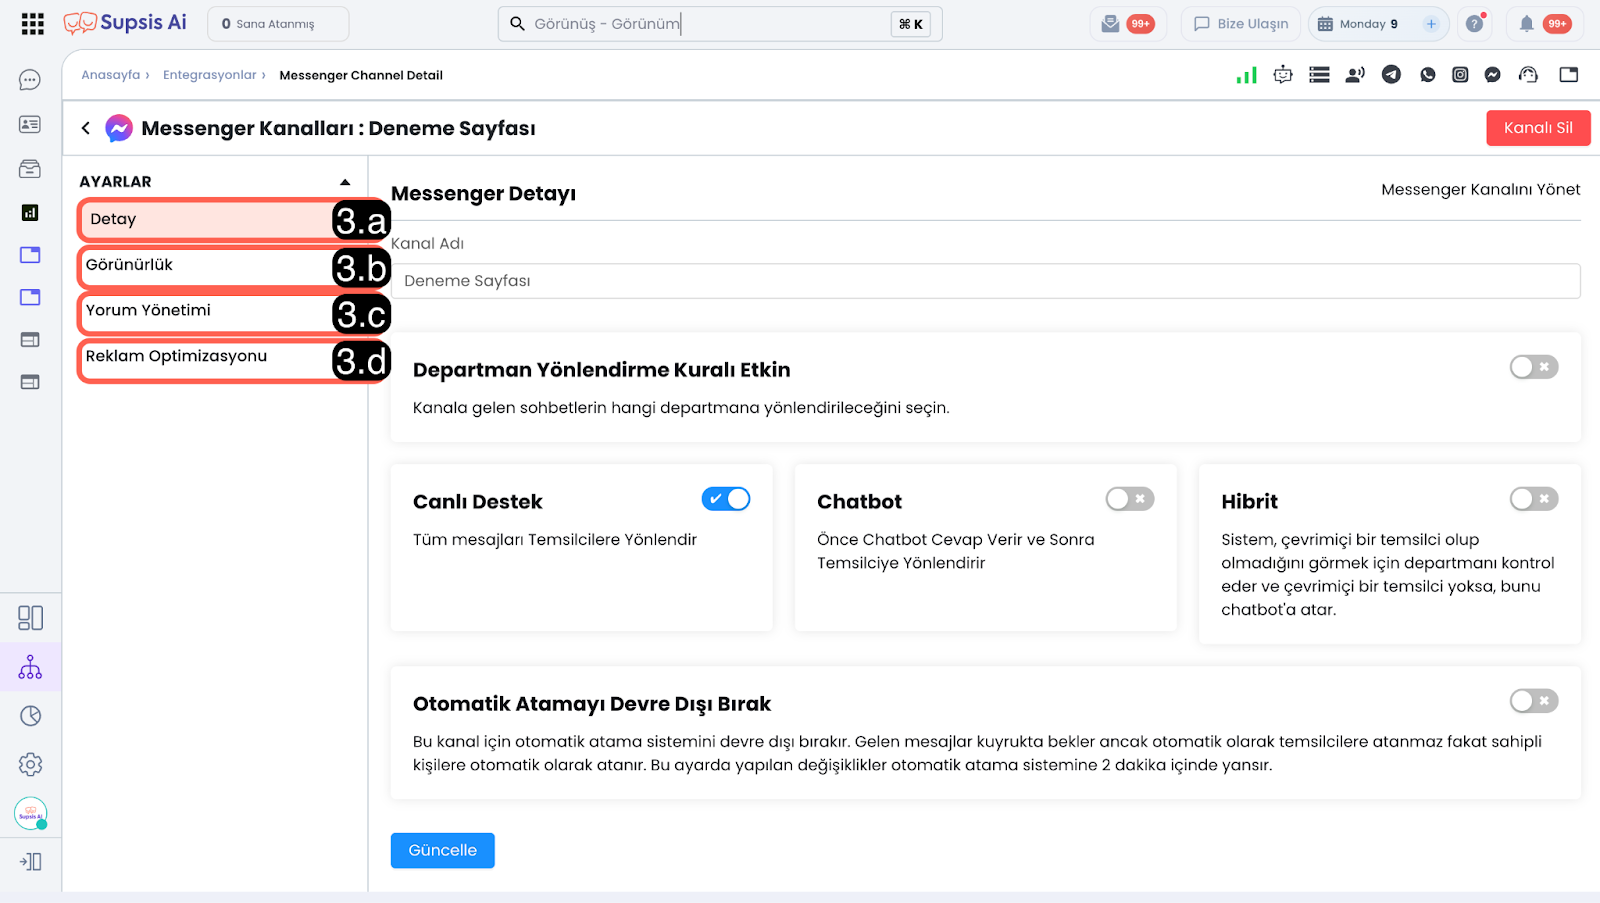Collapse the AYARLAR section arrow
1600x903 pixels.
tap(345, 182)
